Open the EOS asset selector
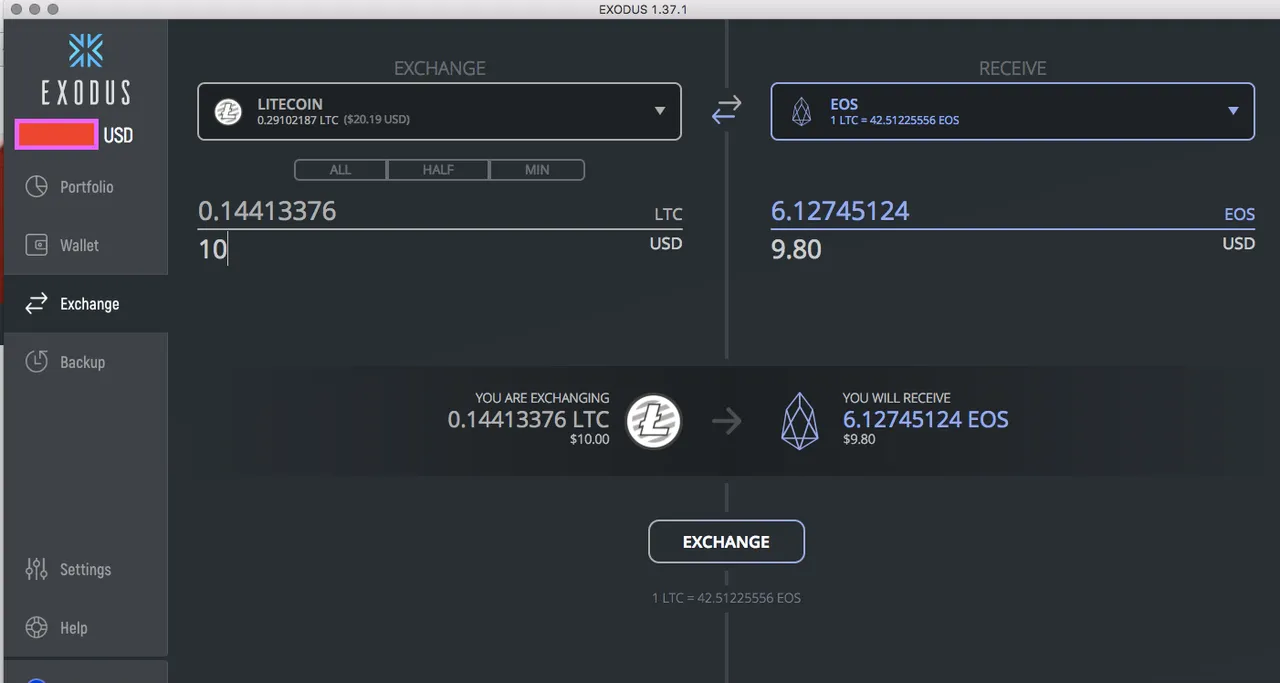Viewport: 1280px width, 683px height. pos(1012,111)
